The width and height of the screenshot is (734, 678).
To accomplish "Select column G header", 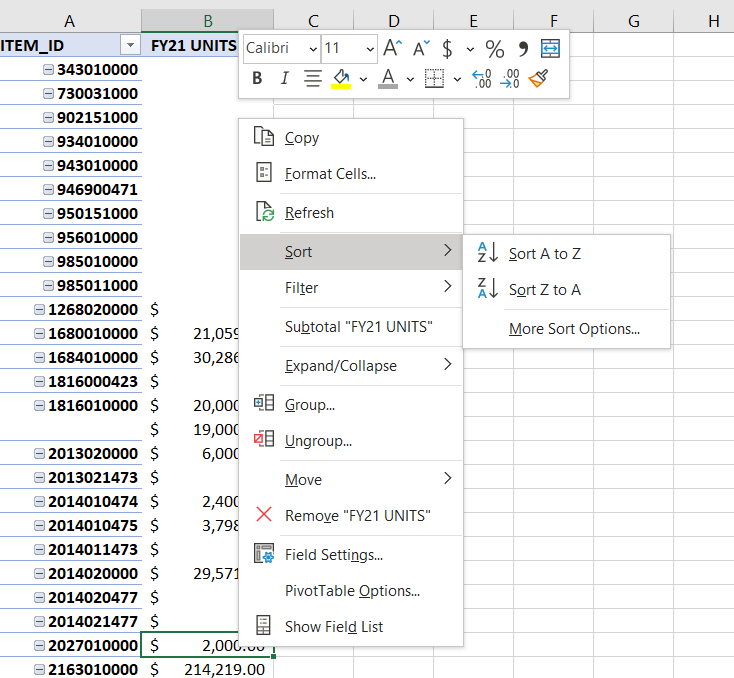I will (633, 21).
